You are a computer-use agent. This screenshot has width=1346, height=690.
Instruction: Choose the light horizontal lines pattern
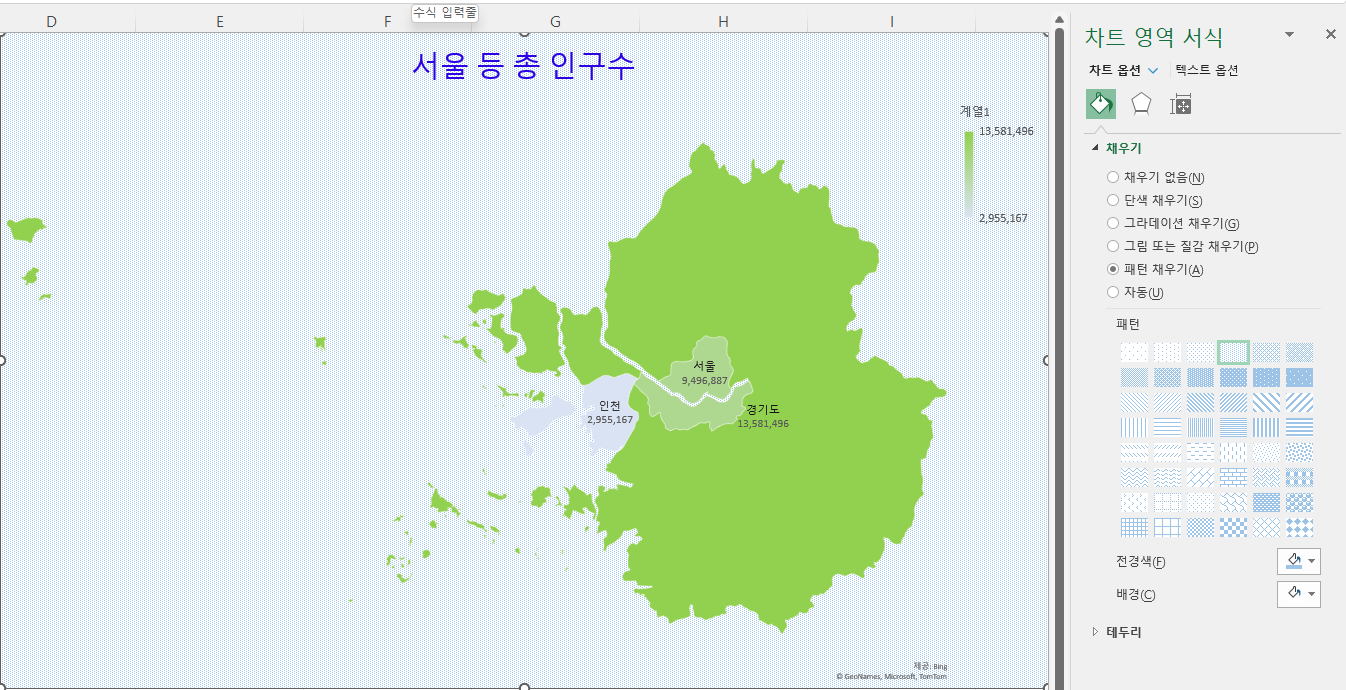(1168, 427)
